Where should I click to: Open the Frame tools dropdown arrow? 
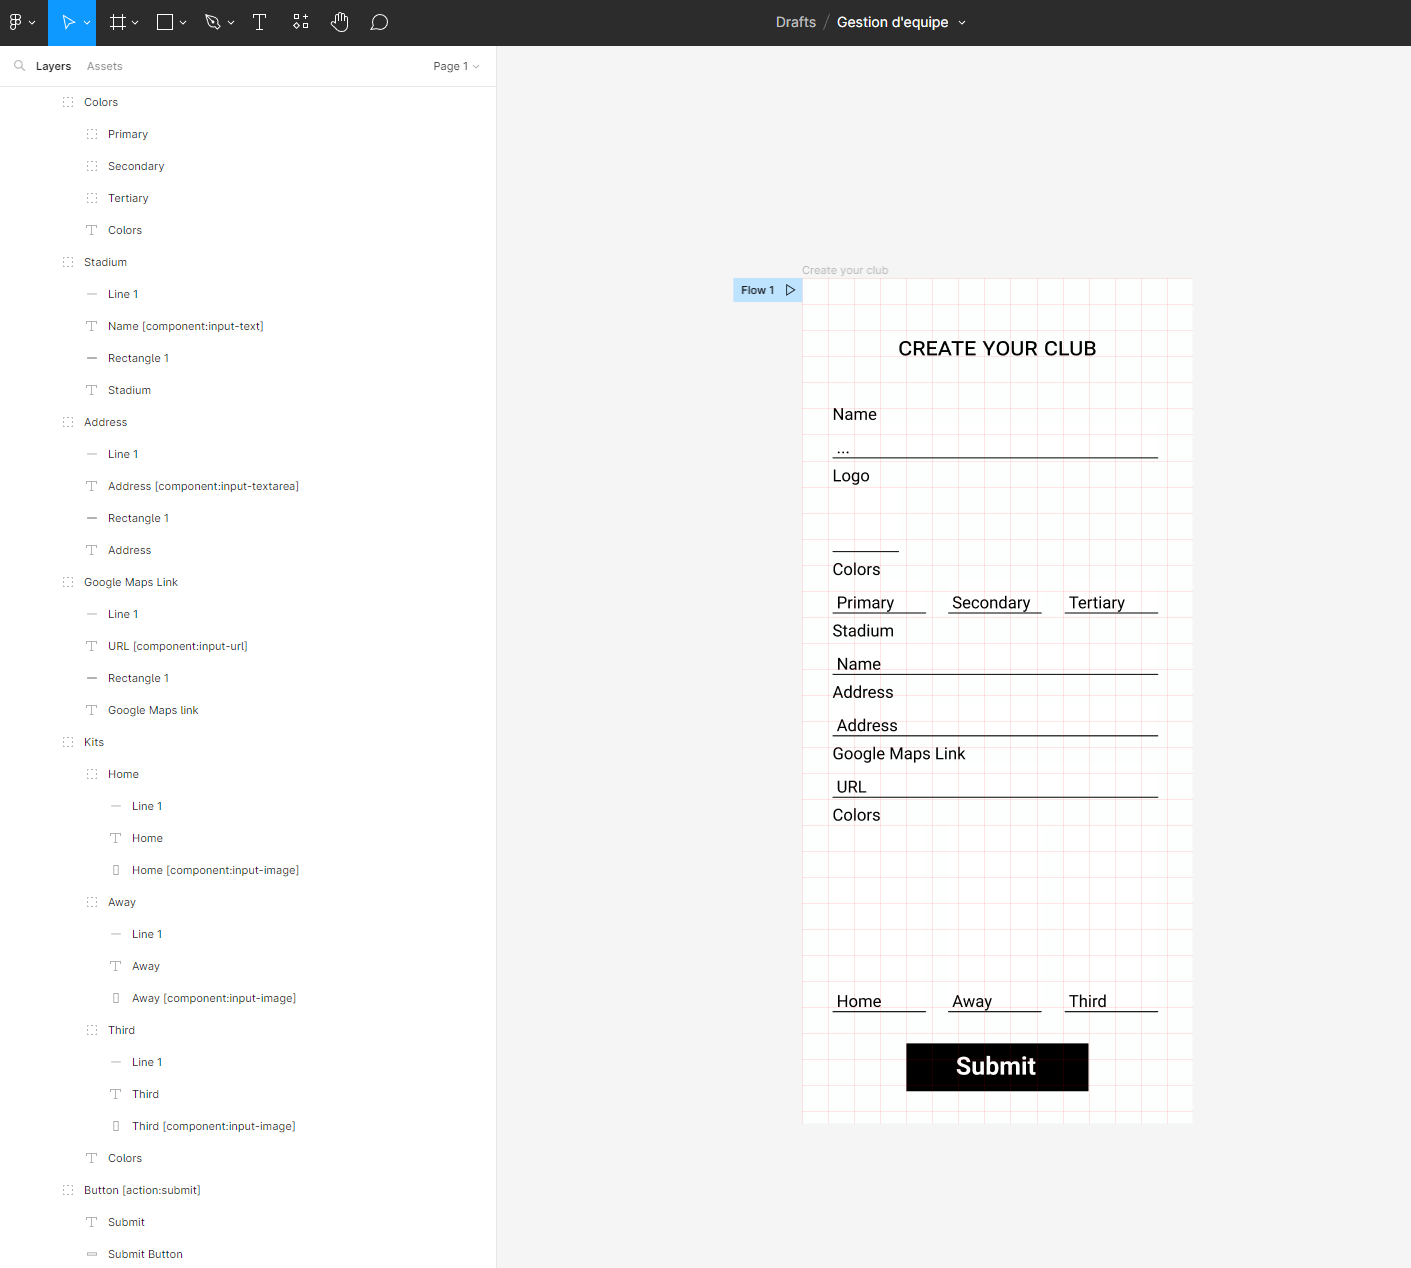tap(135, 22)
